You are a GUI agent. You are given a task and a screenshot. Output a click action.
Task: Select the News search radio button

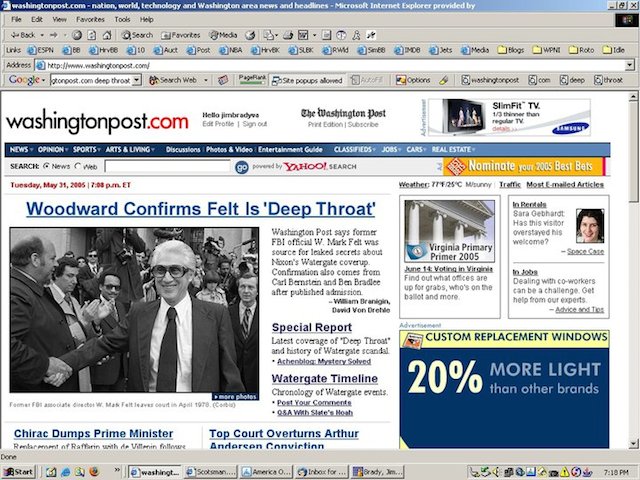46,166
